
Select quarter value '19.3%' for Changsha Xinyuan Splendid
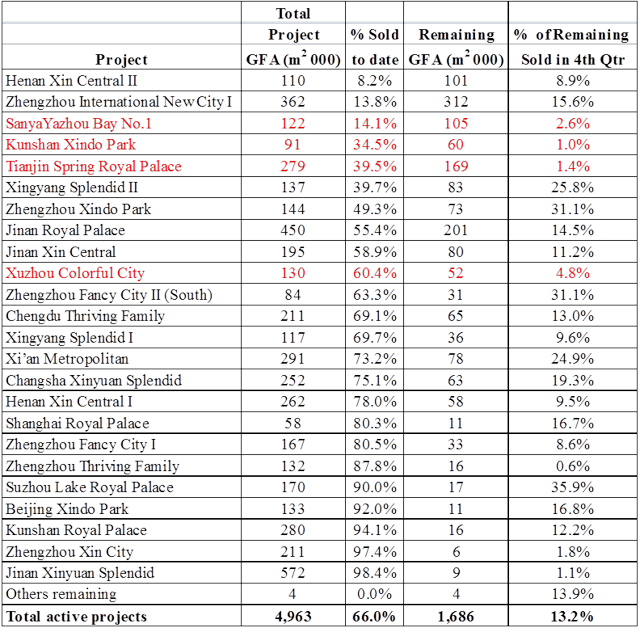(573, 381)
